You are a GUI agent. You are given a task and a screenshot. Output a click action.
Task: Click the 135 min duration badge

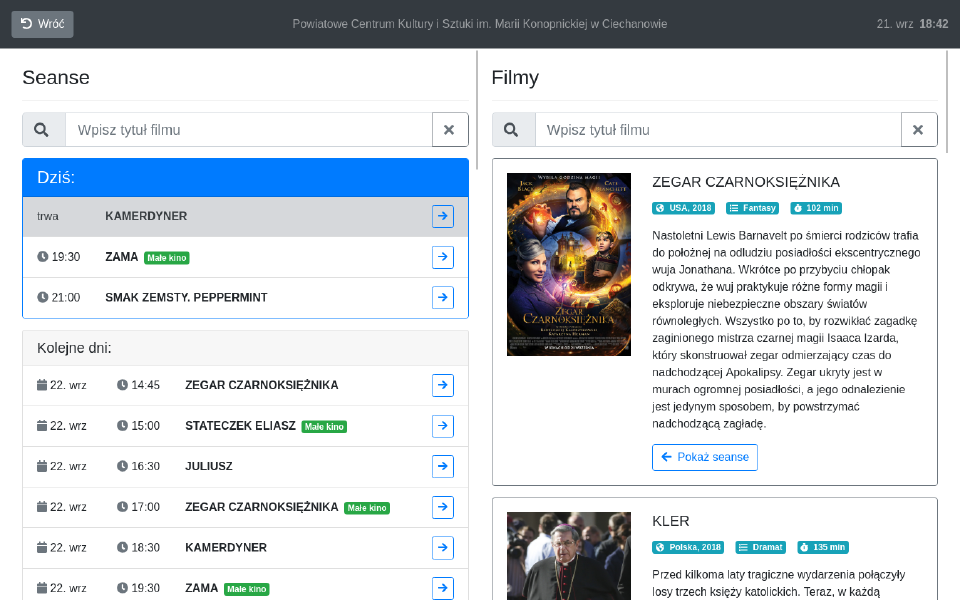click(823, 547)
